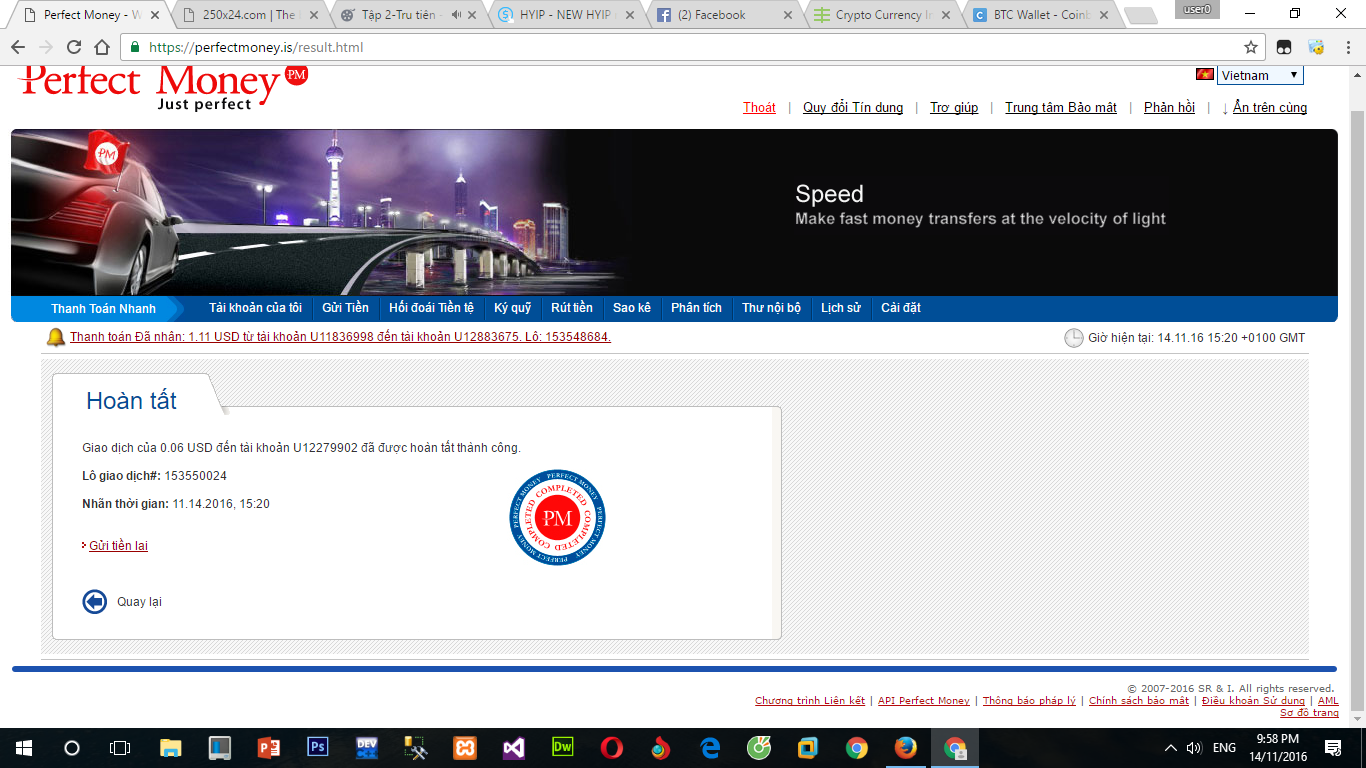Screen dimensions: 1366x768
Task: Open the Thư nội bộ menu item
Action: coord(771,308)
